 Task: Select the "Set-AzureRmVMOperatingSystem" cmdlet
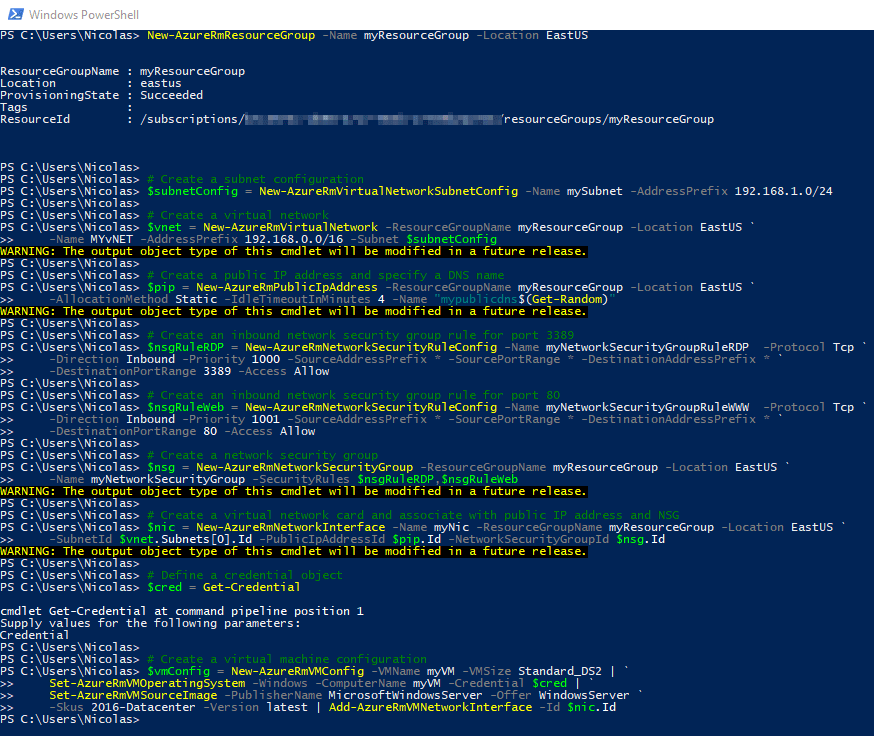click(147, 684)
